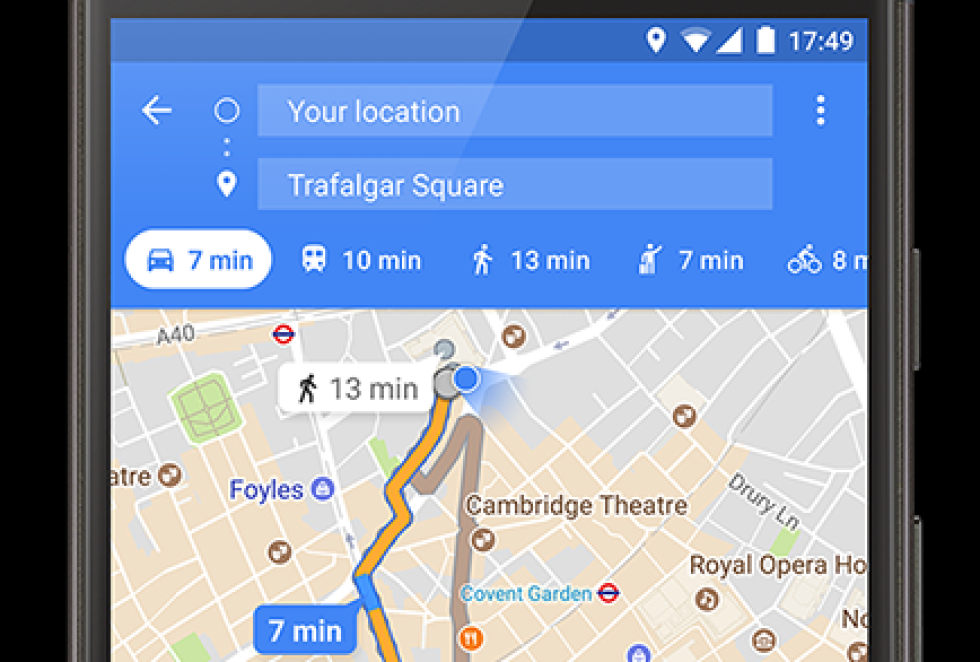Edit the Your location field
The height and width of the screenshot is (662, 980).
click(514, 111)
